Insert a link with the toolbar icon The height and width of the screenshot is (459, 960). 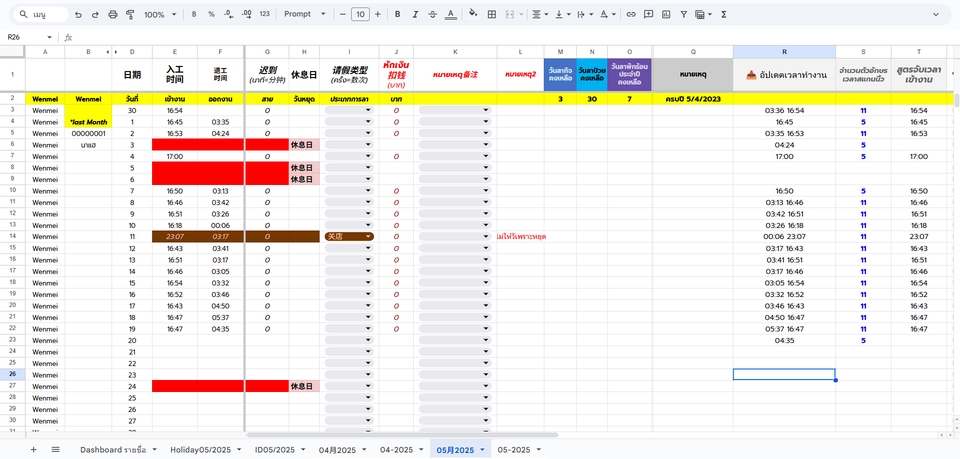pyautogui.click(x=631, y=14)
